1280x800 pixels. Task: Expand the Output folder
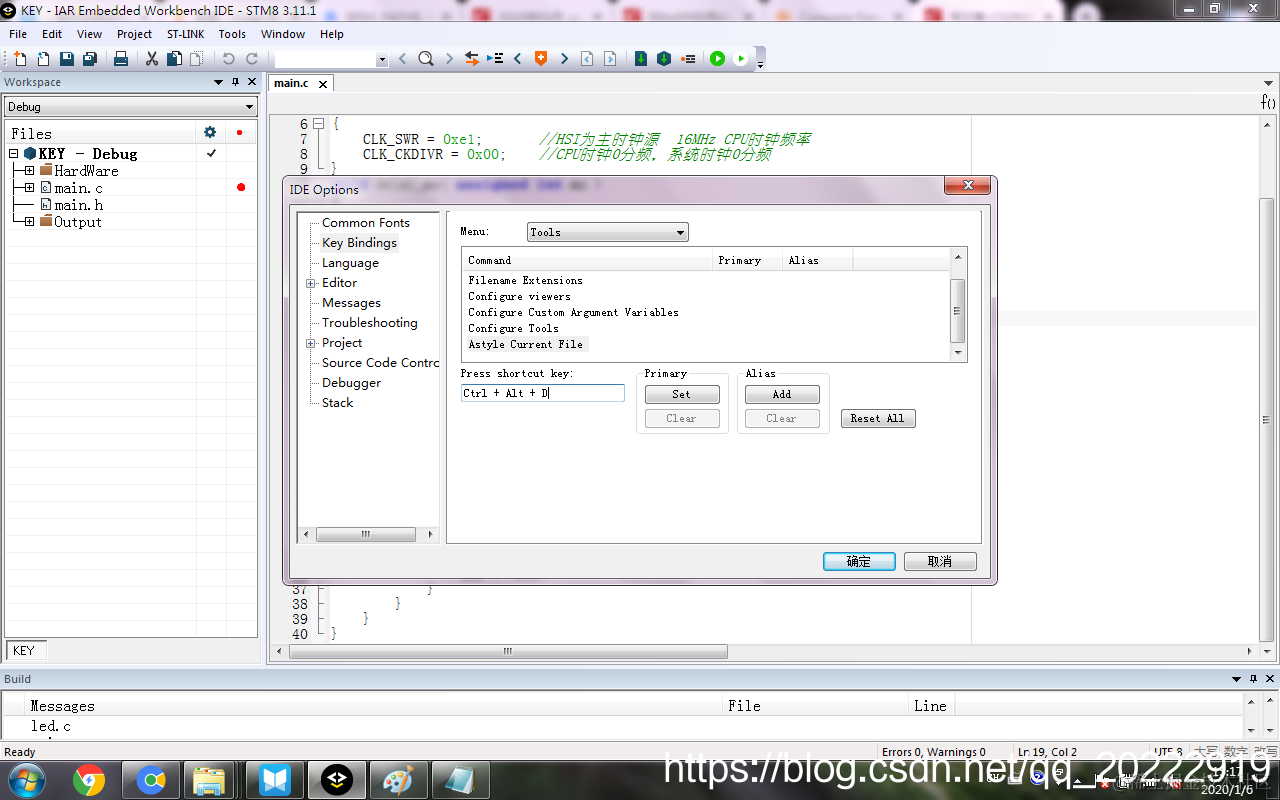pos(29,222)
